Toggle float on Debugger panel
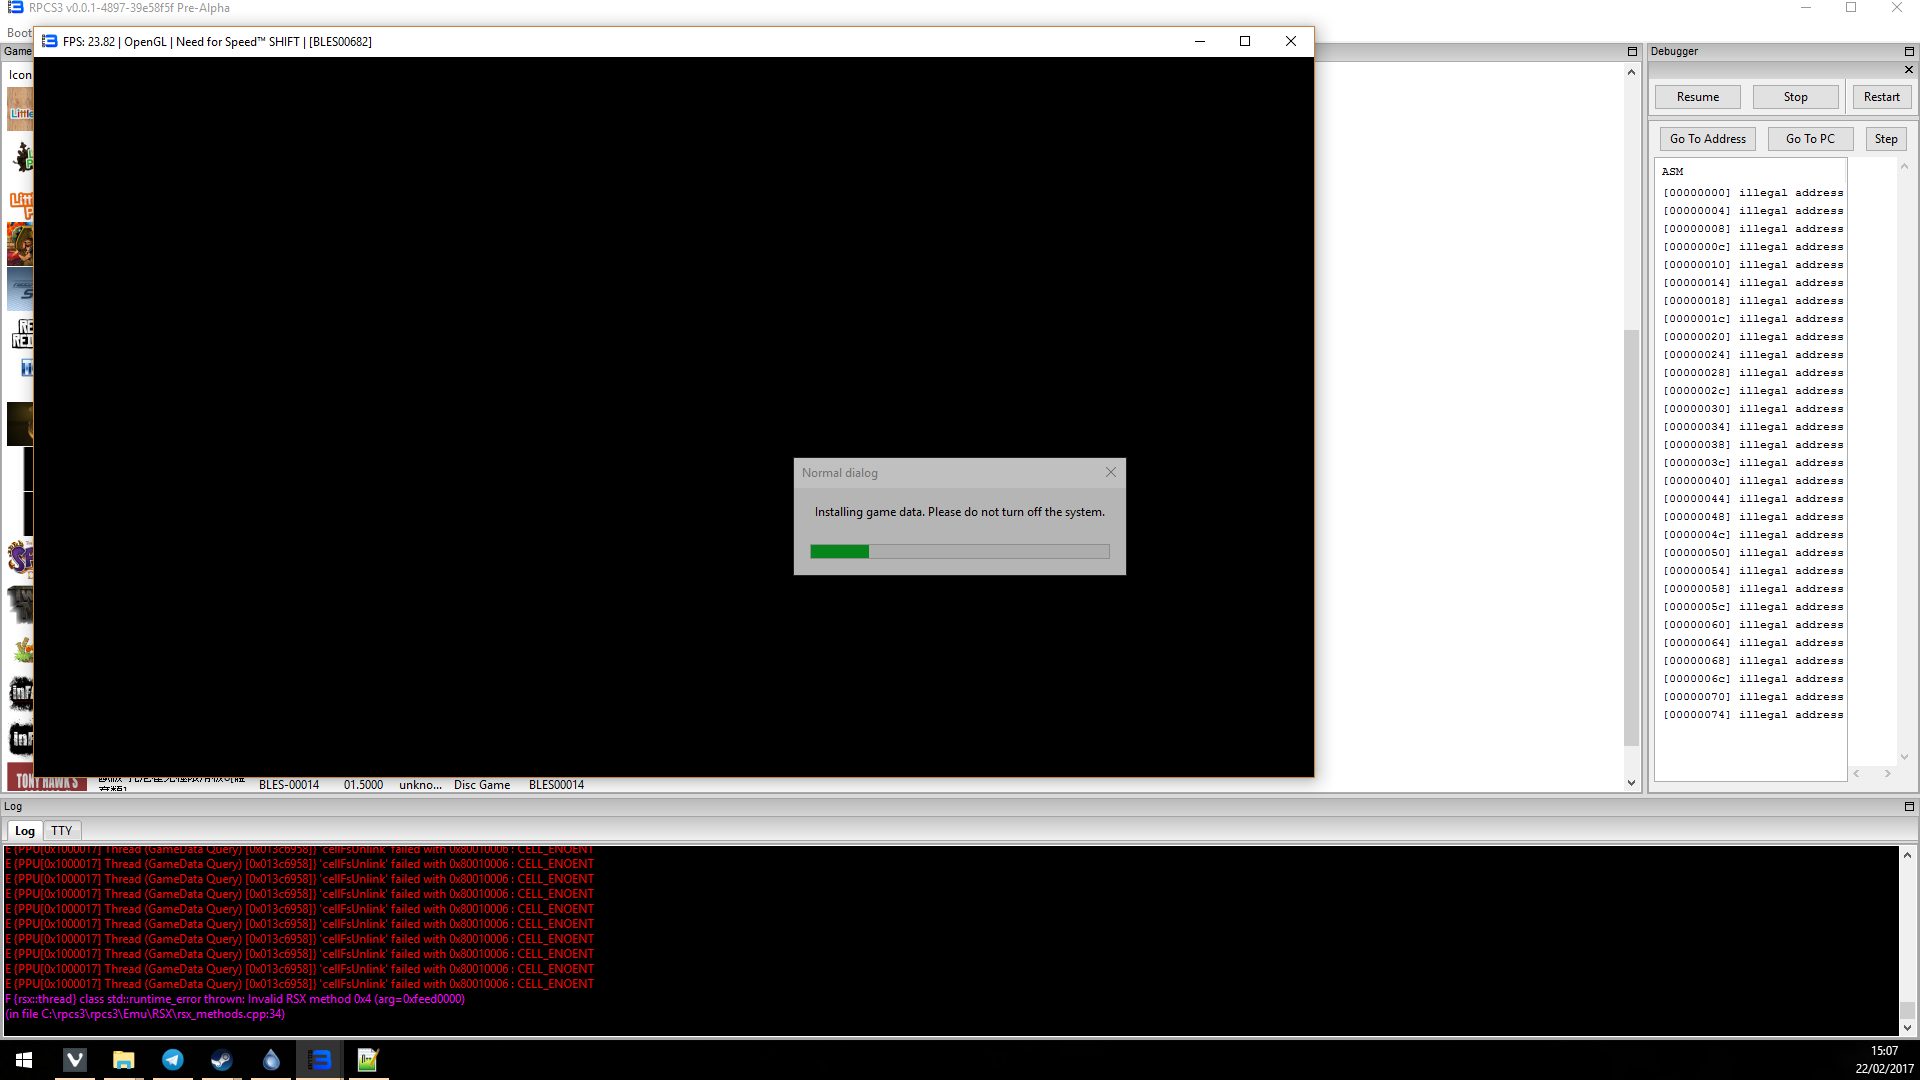This screenshot has width=1920, height=1080. 1909,51
